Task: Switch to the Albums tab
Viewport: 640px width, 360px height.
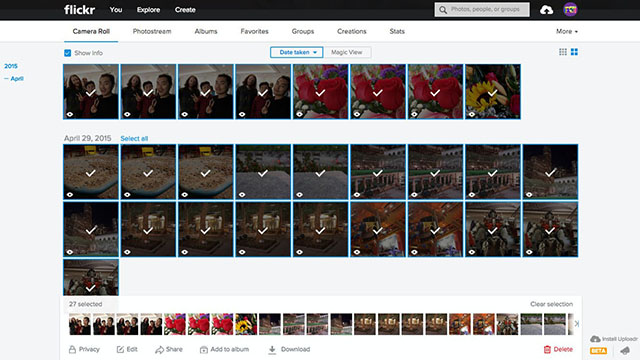Action: 206,31
